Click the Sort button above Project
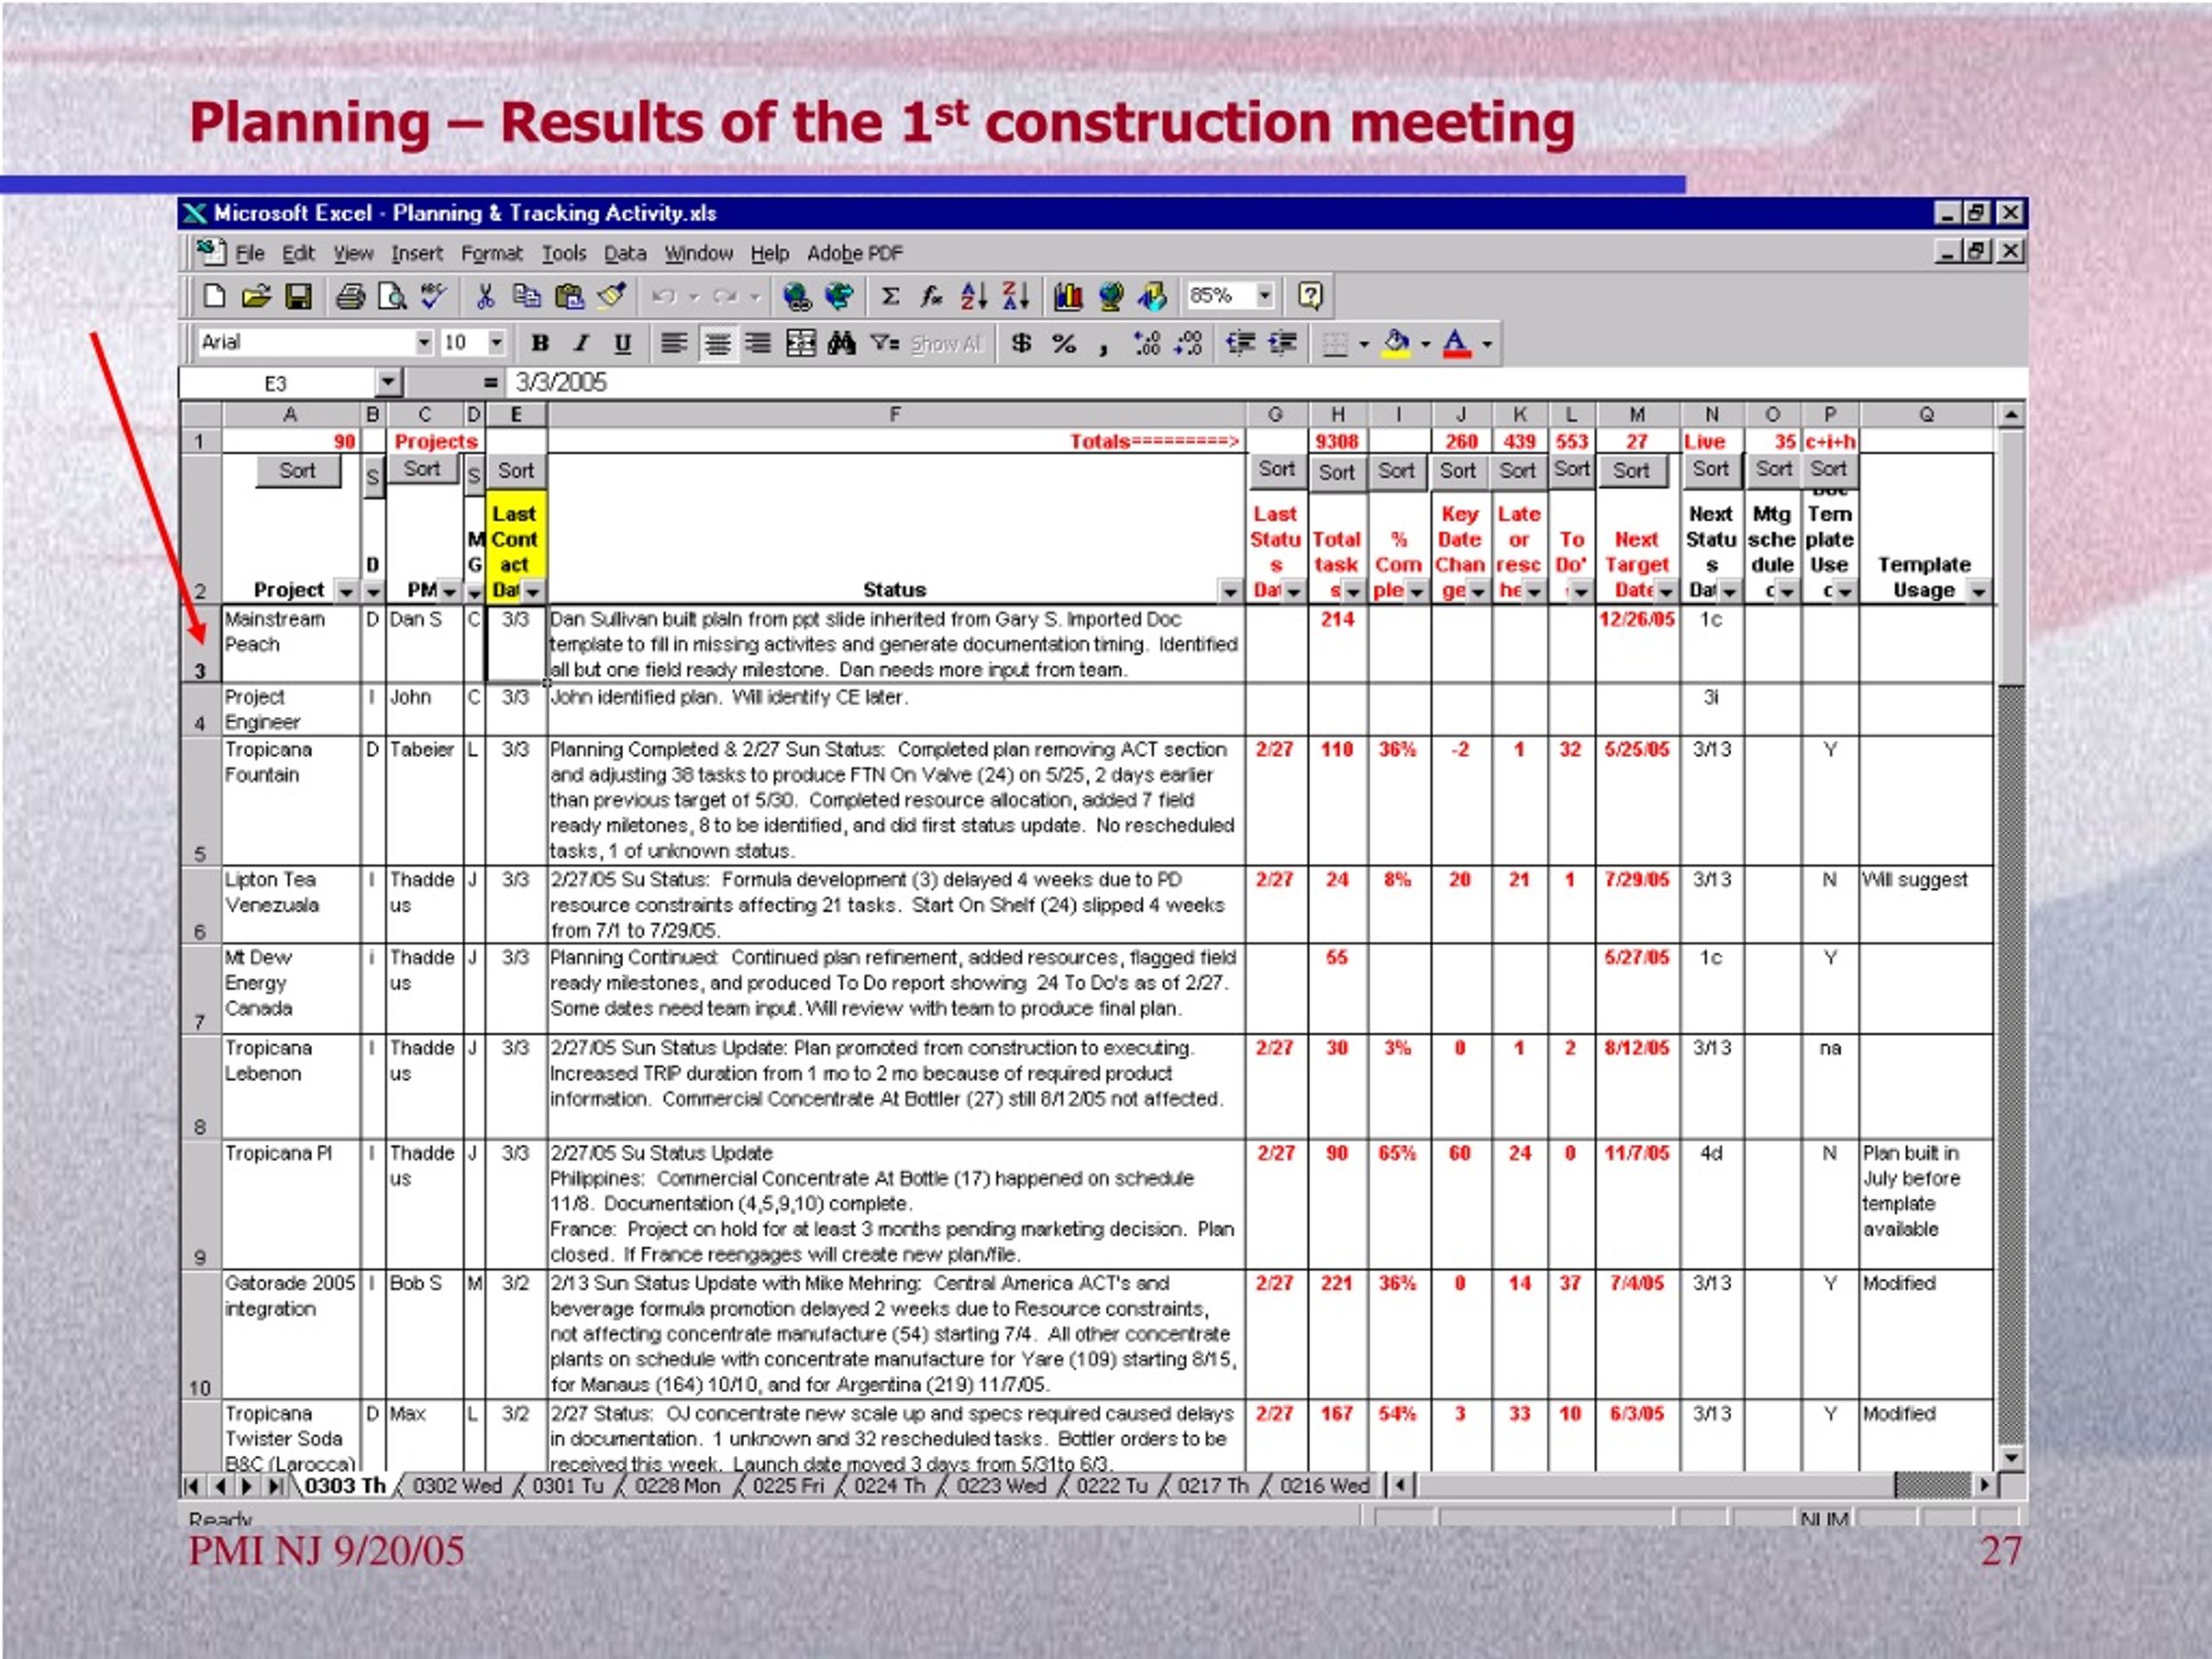Viewport: 2212px width, 1659px height. (298, 471)
